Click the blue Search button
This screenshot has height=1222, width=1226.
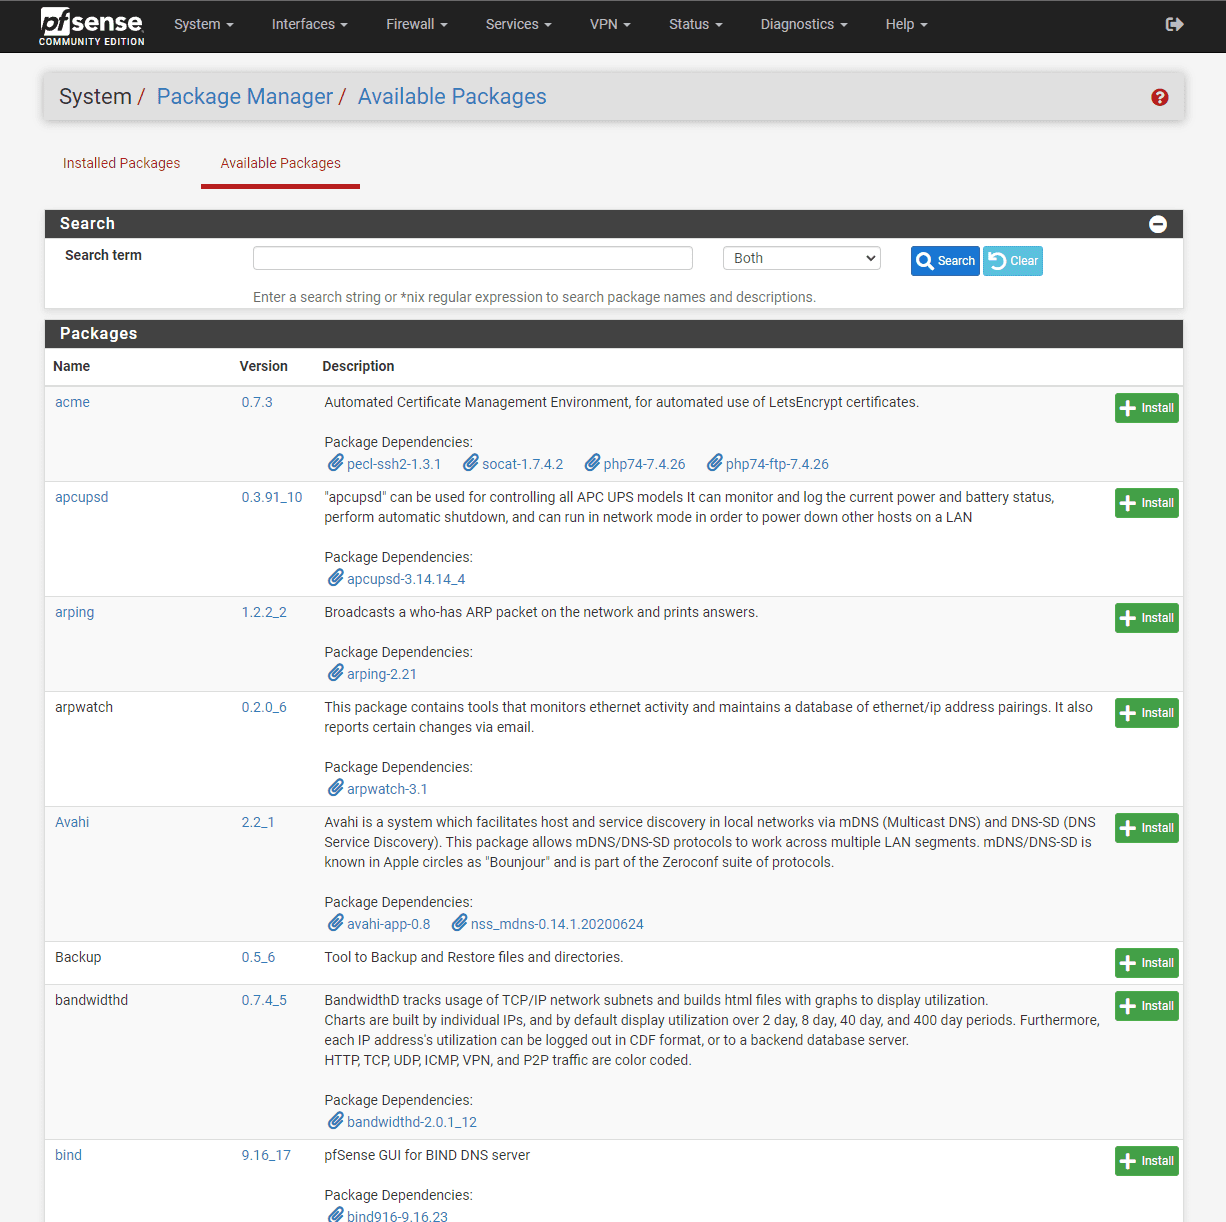pyautogui.click(x=945, y=261)
